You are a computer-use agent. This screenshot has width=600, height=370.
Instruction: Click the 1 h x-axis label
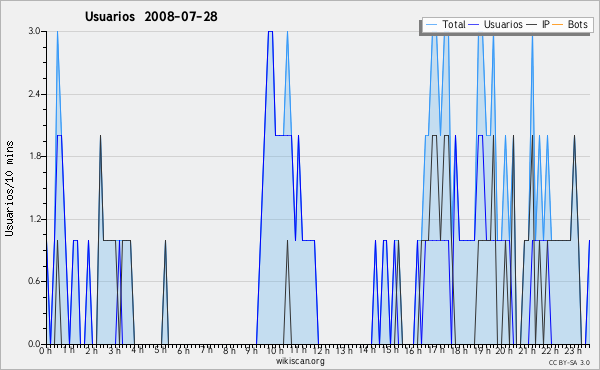coord(69,350)
